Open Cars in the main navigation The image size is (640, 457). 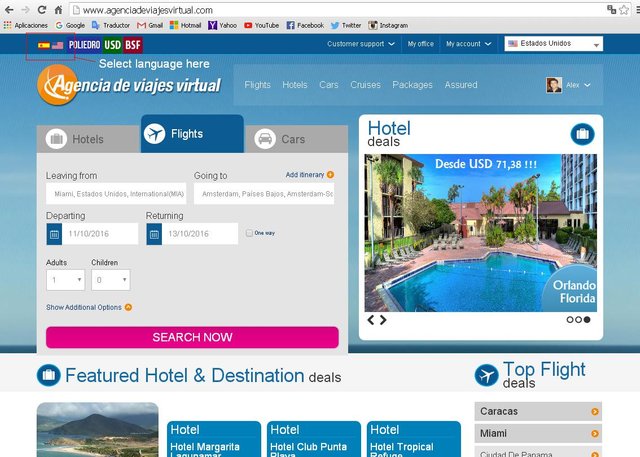click(329, 85)
